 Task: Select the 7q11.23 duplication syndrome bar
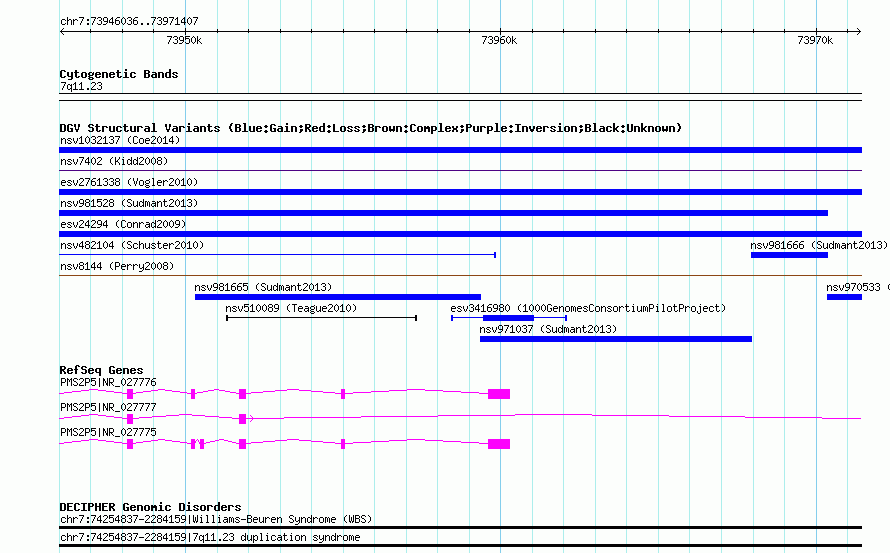point(460,546)
